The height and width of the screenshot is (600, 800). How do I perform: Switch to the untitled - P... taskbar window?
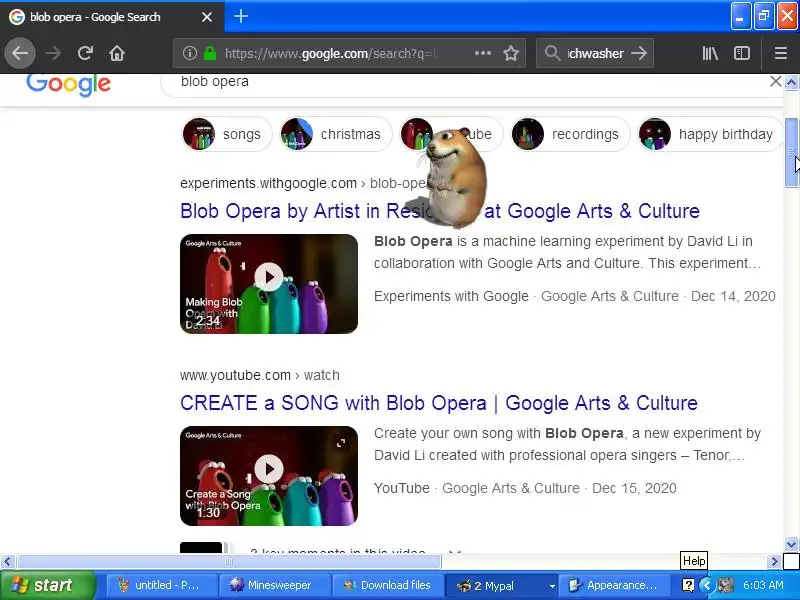point(160,585)
